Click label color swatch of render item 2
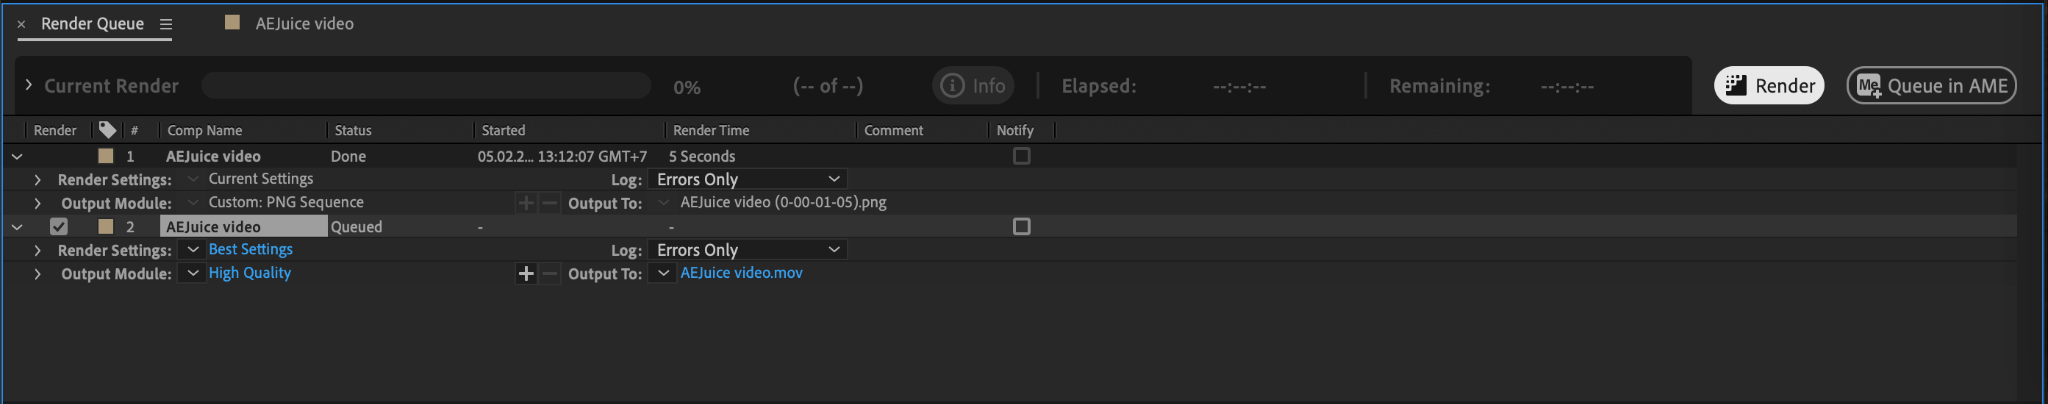Viewport: 2048px width, 404px height. (x=105, y=227)
